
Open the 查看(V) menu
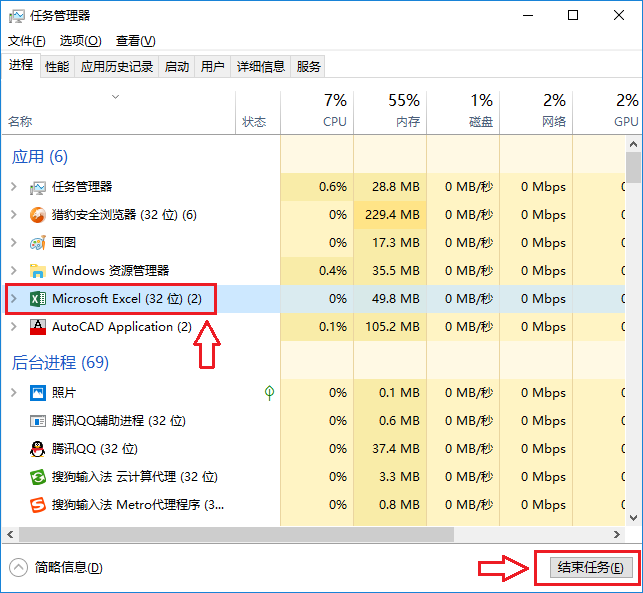(135, 41)
